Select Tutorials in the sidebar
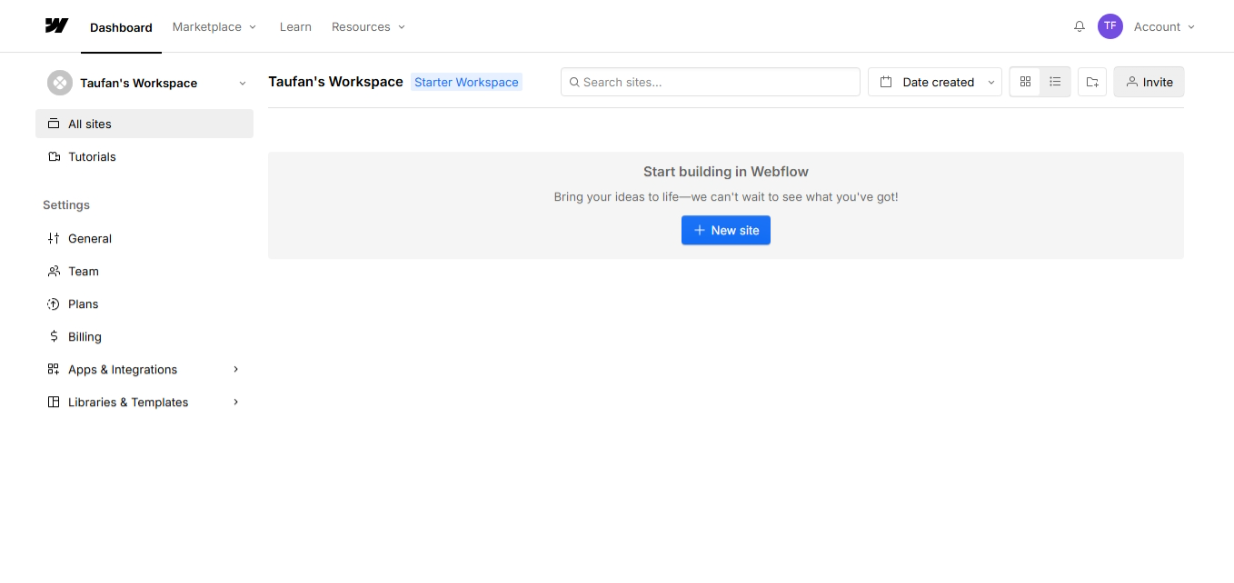 tap(91, 157)
